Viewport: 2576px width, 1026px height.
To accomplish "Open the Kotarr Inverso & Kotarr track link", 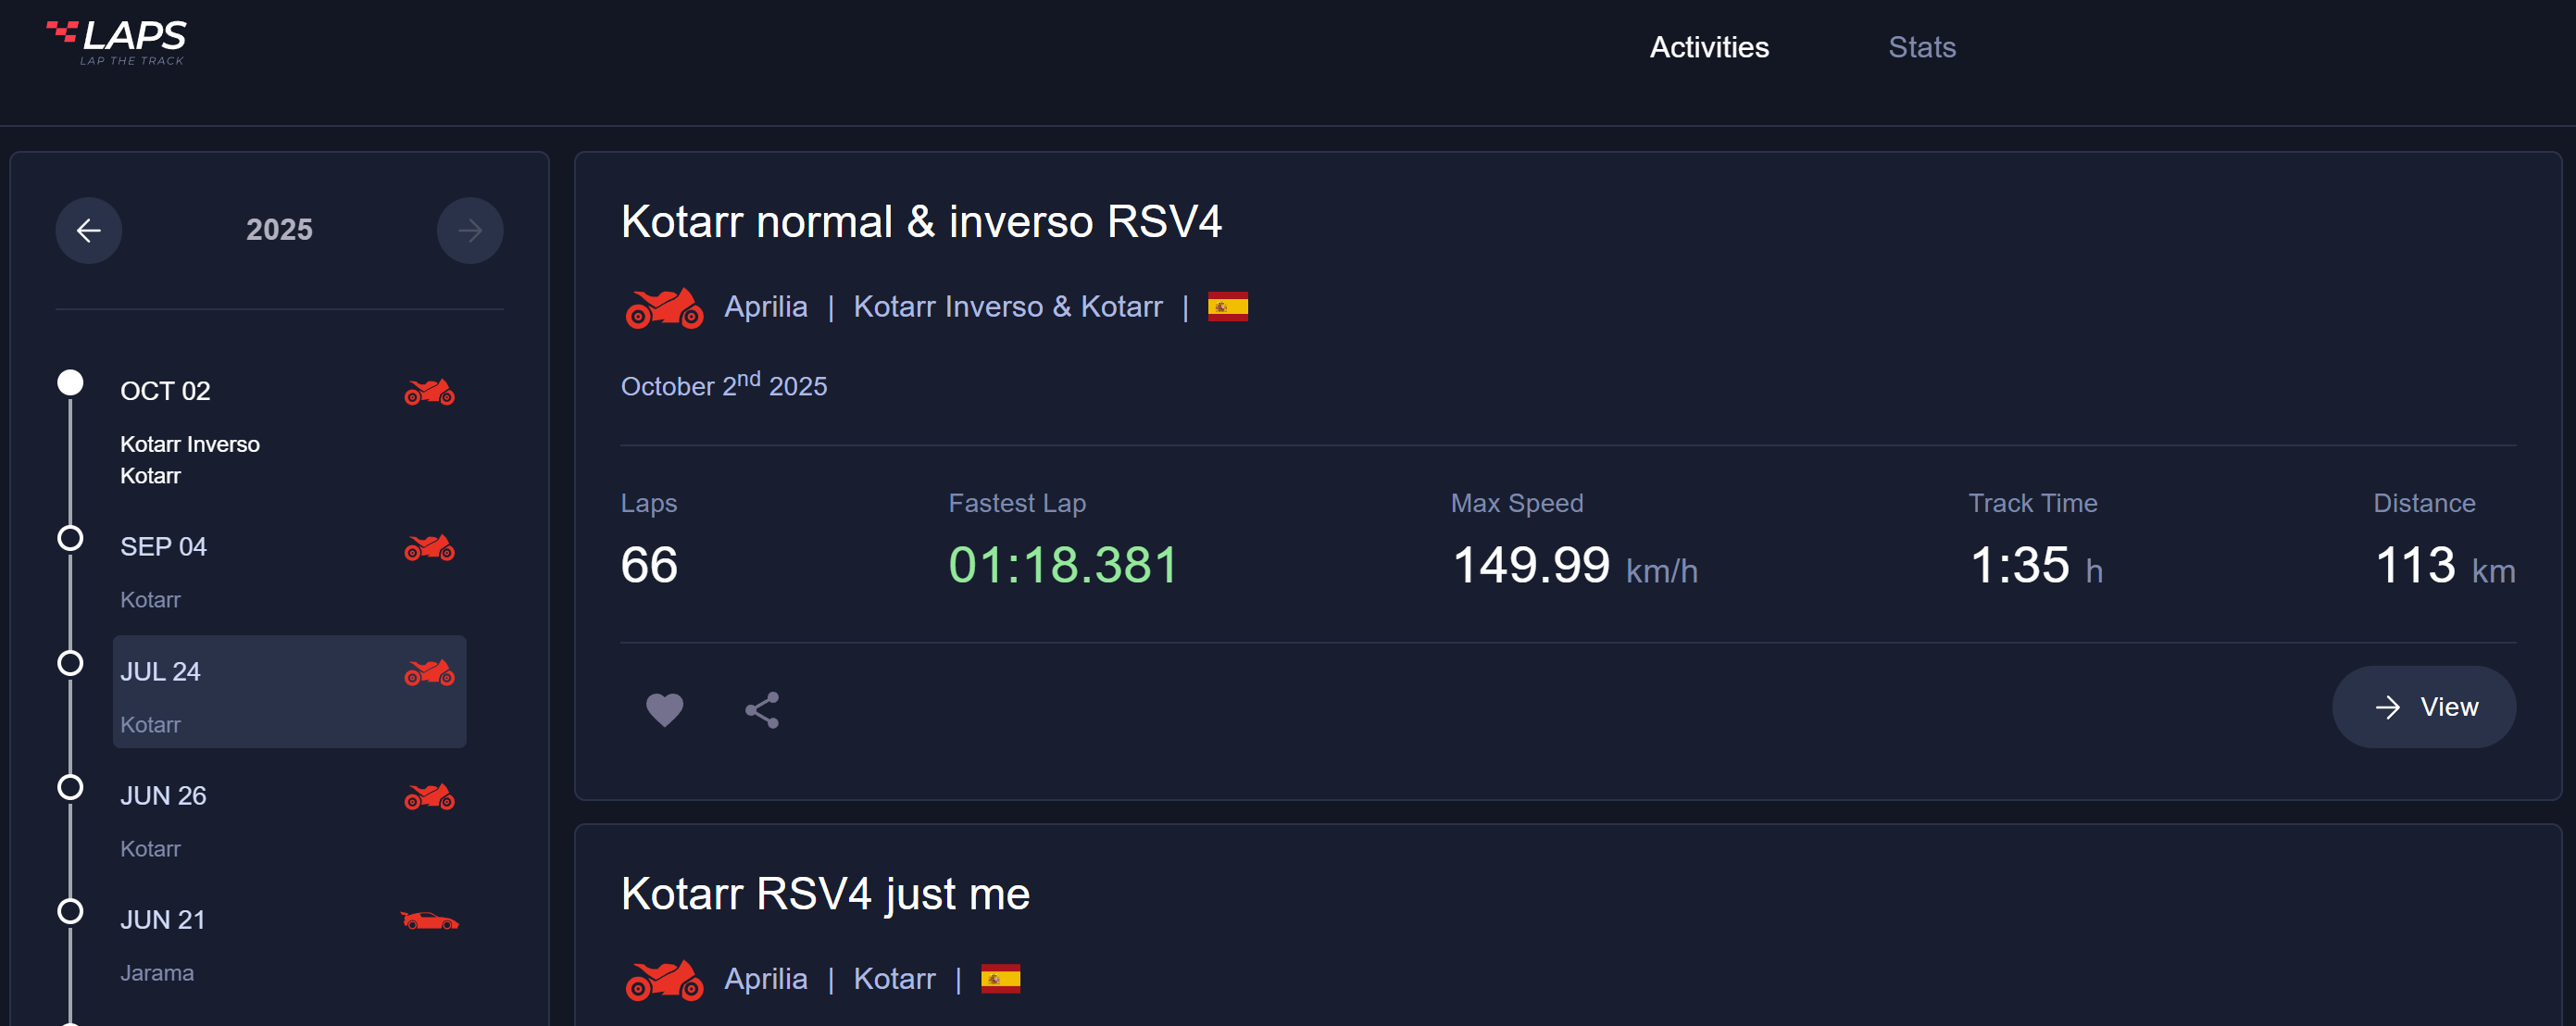I will click(1008, 307).
